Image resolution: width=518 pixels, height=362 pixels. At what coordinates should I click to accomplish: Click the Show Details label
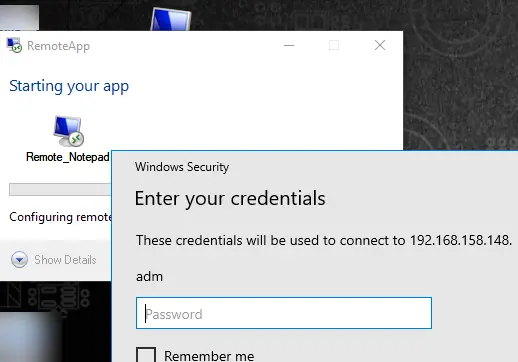pos(65,260)
